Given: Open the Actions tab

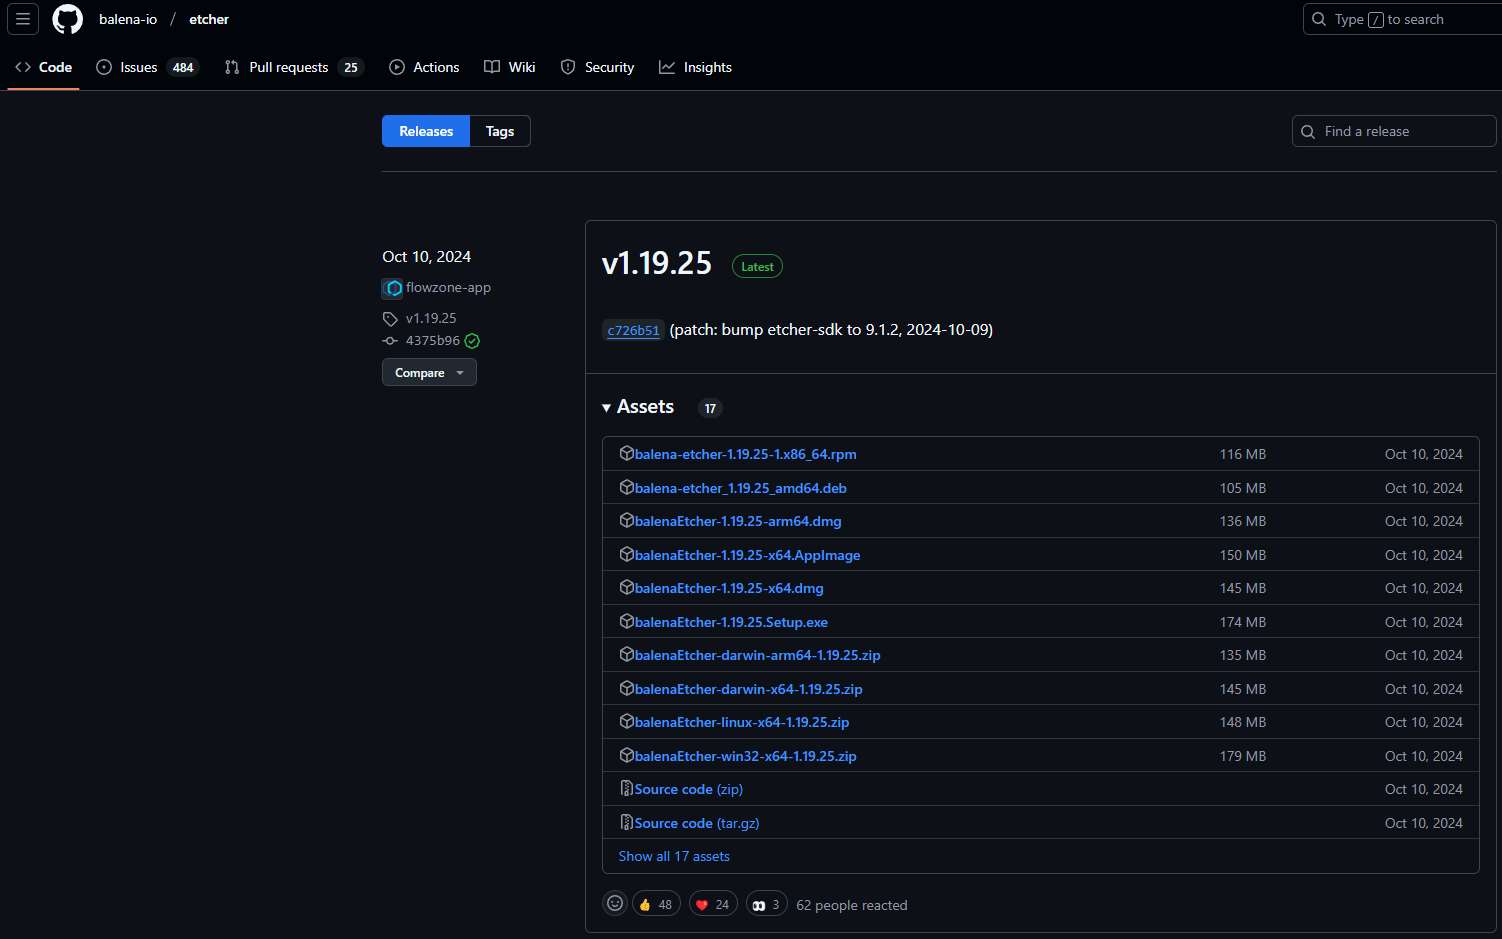Looking at the screenshot, I should pos(424,67).
